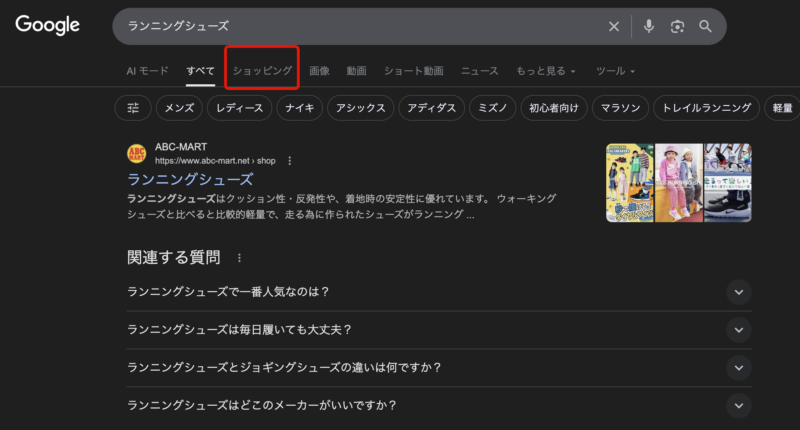Open the もっと見る dropdown
800x430 pixels.
(x=545, y=71)
